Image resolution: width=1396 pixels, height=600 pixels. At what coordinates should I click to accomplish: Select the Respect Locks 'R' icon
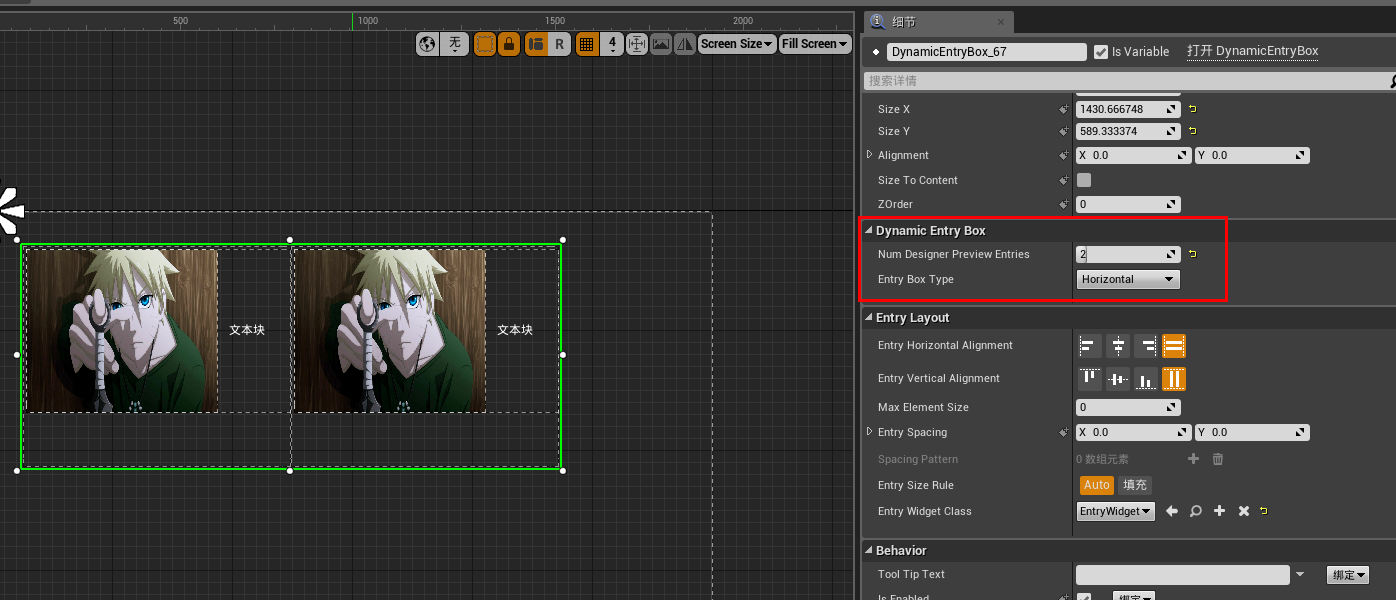[x=559, y=44]
